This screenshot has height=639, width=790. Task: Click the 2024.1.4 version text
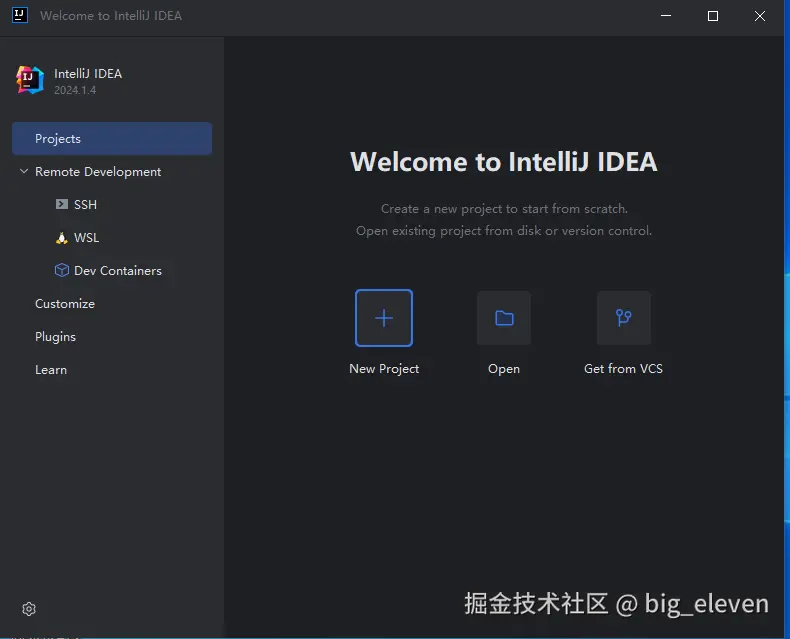pyautogui.click(x=75, y=90)
